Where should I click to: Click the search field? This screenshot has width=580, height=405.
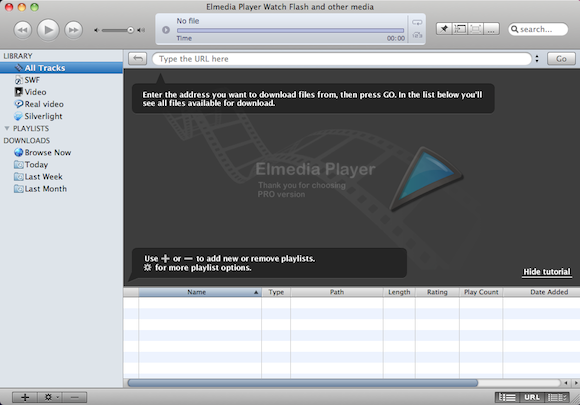point(538,29)
